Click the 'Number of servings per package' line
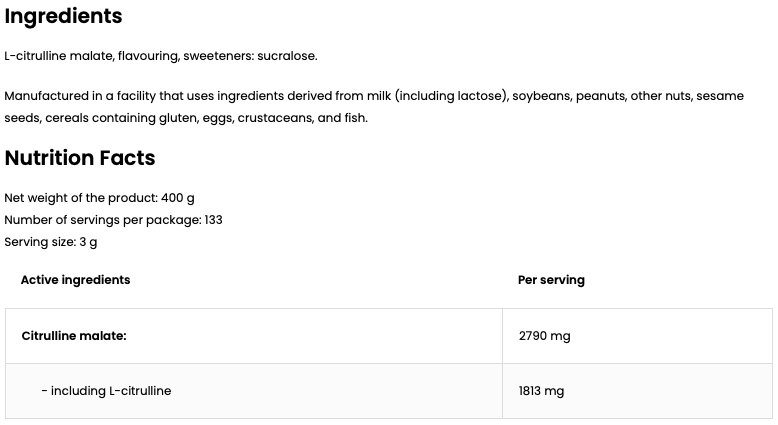The image size is (778, 425). click(113, 220)
